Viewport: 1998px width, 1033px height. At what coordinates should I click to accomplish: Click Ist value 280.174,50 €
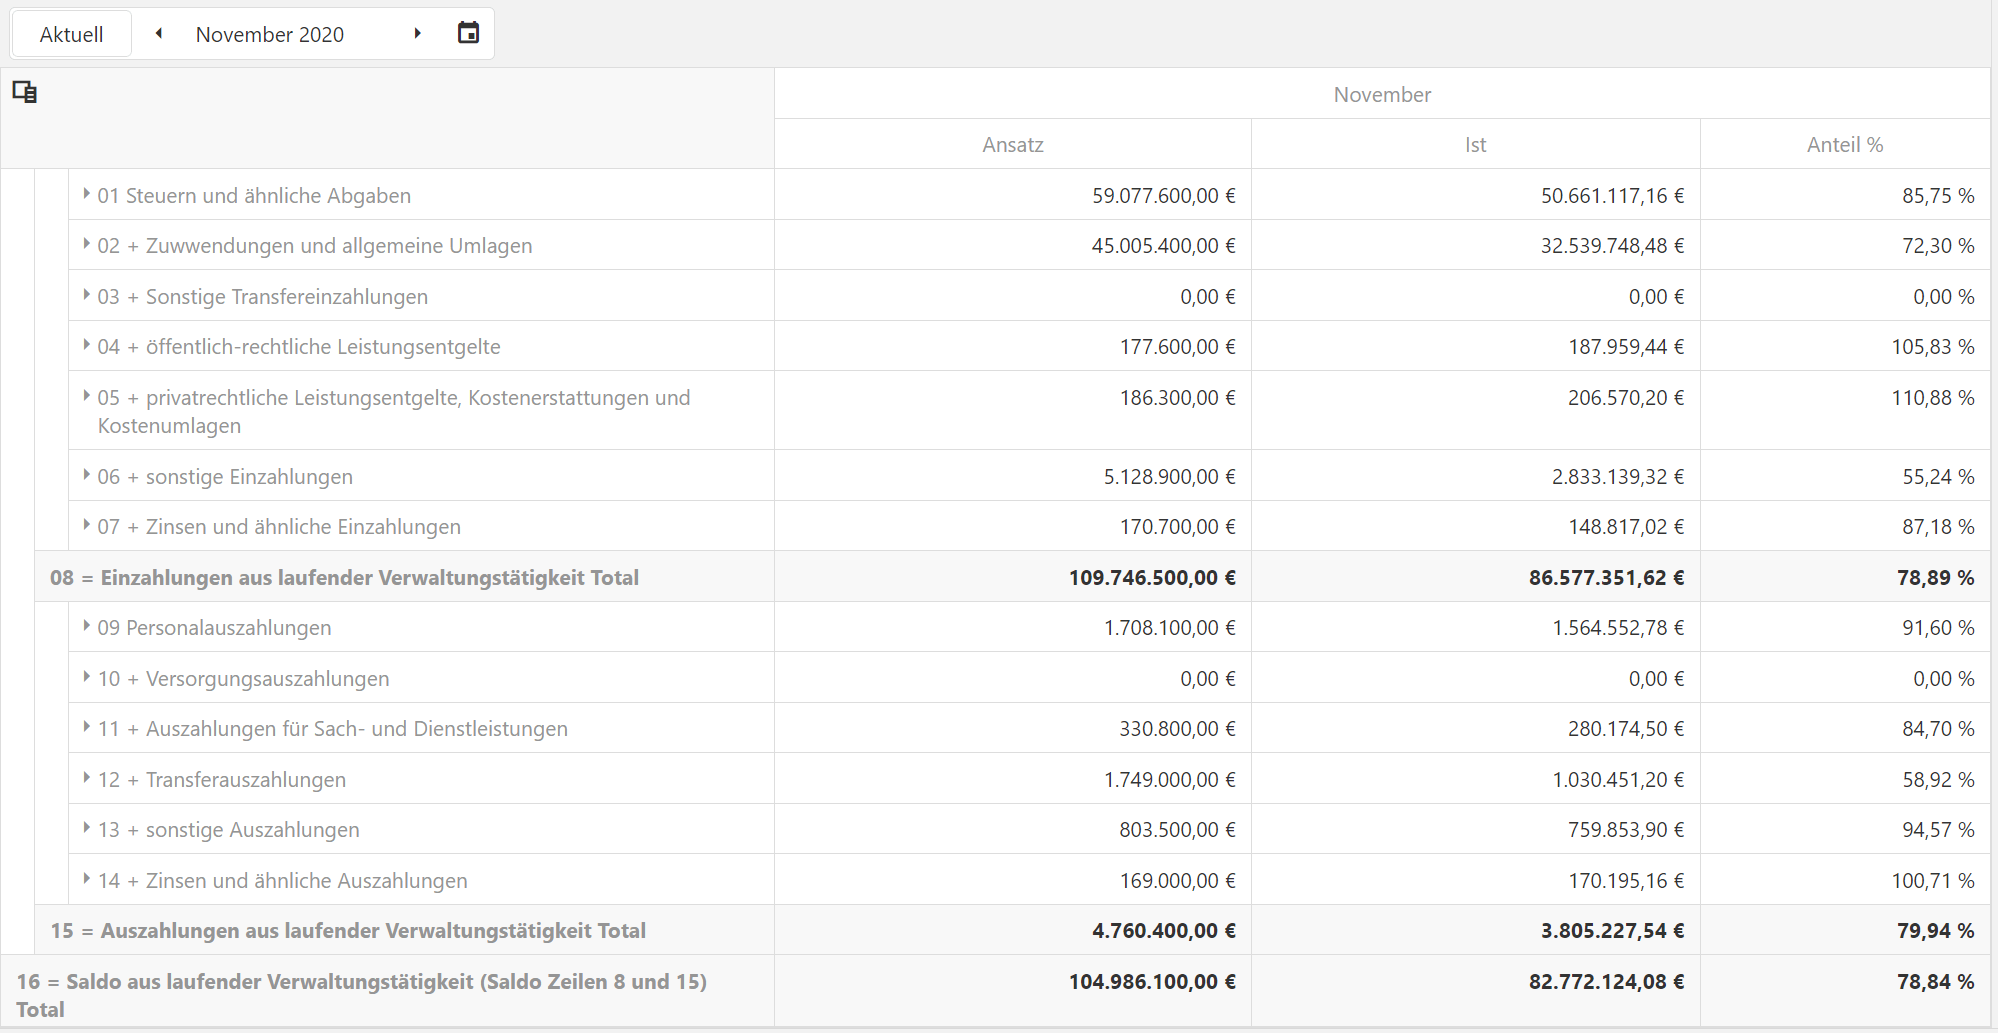[1626, 728]
